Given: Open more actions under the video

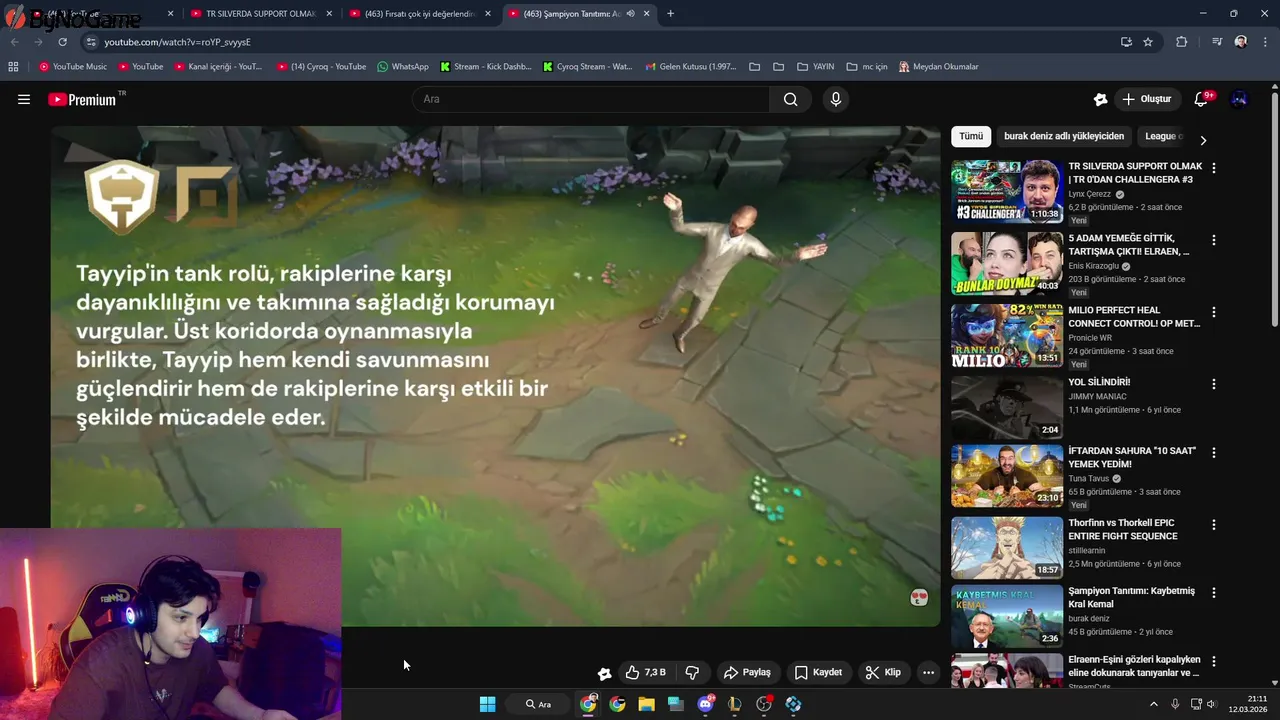Looking at the screenshot, I should point(928,672).
